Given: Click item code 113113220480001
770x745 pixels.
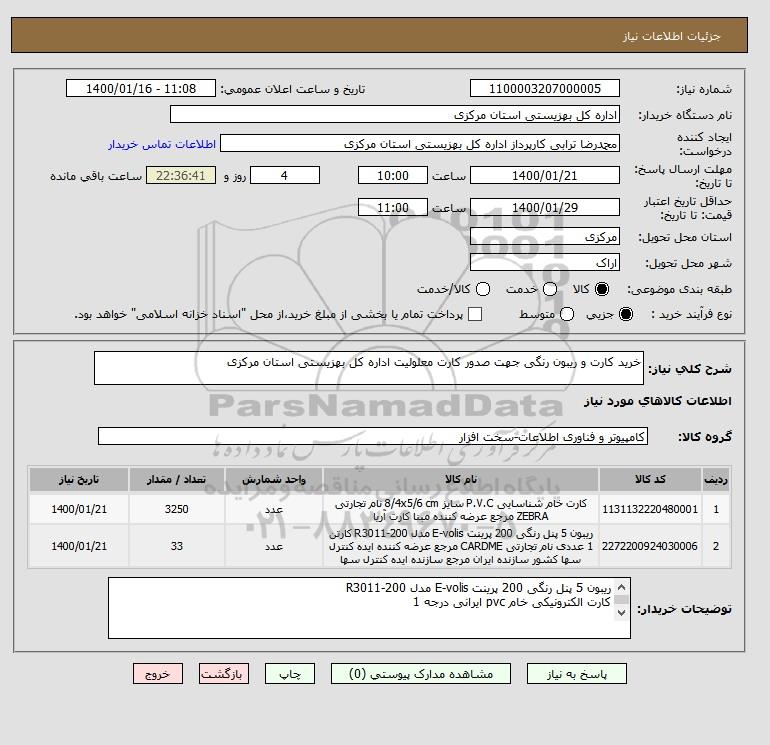Looking at the screenshot, I should (x=650, y=509).
